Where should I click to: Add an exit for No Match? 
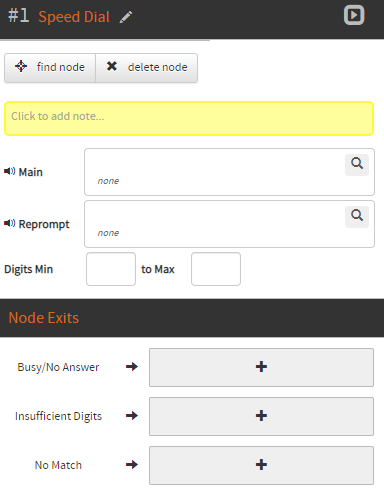point(261,465)
